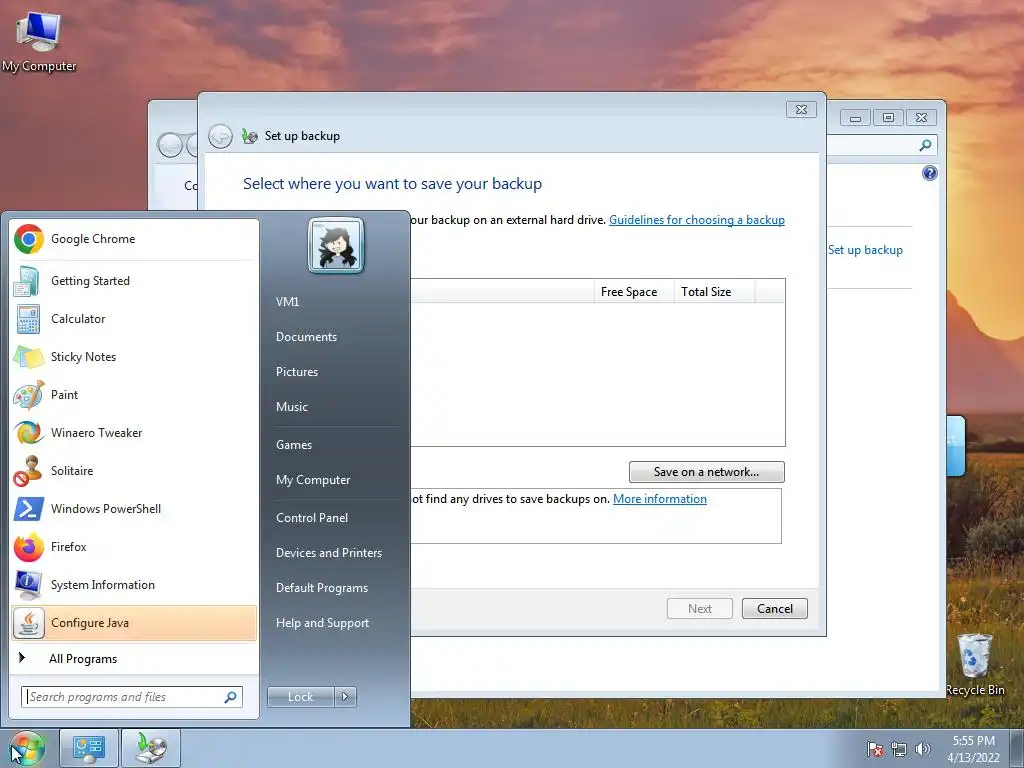Open the Recycle Bin on desktop
Screen dimensions: 1024x768
(x=975, y=664)
